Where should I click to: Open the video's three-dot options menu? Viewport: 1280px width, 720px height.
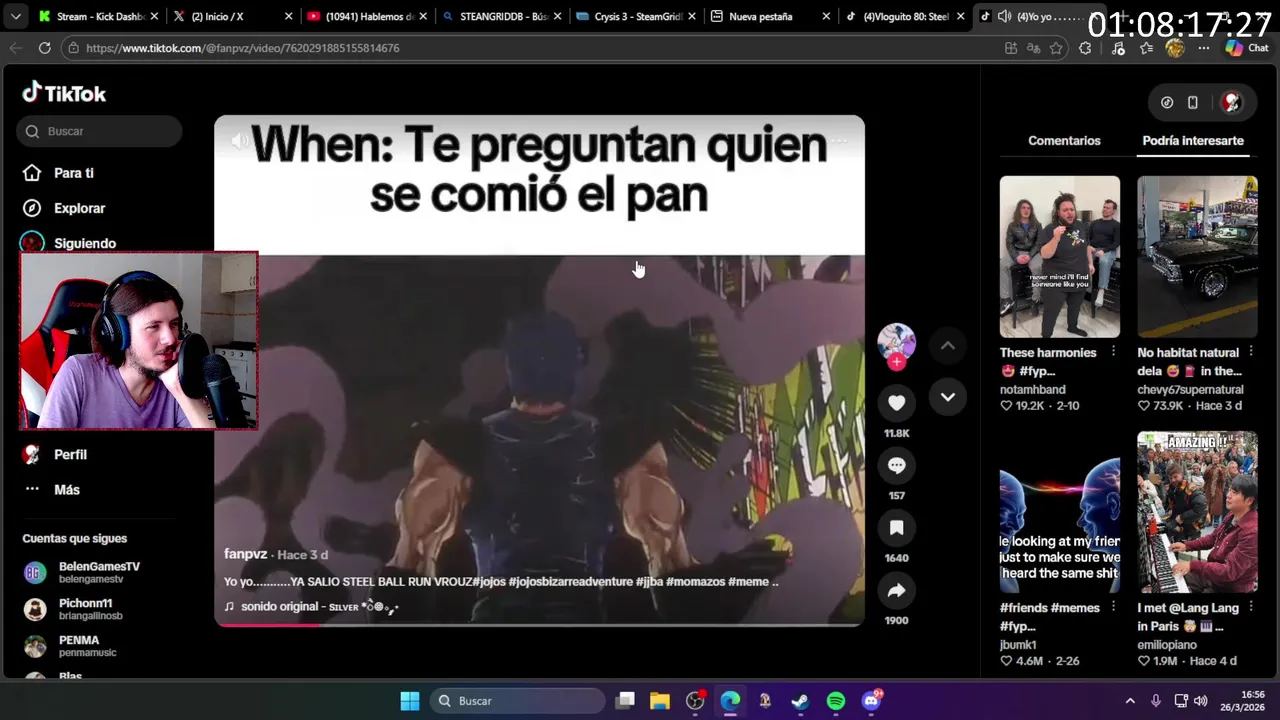pos(838,141)
